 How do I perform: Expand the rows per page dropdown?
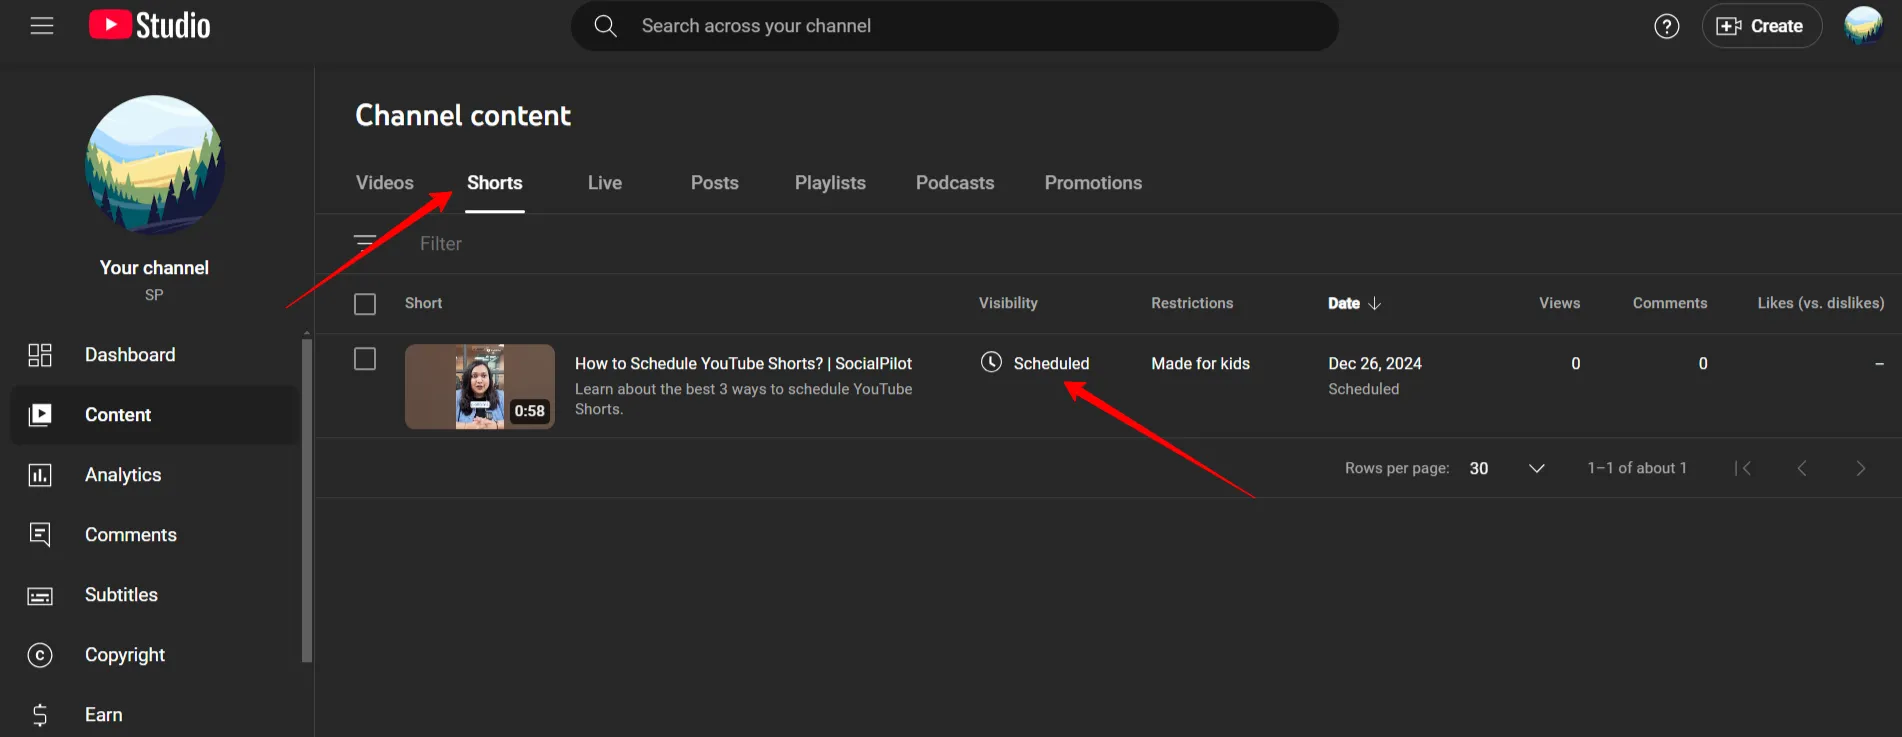[x=1536, y=468]
